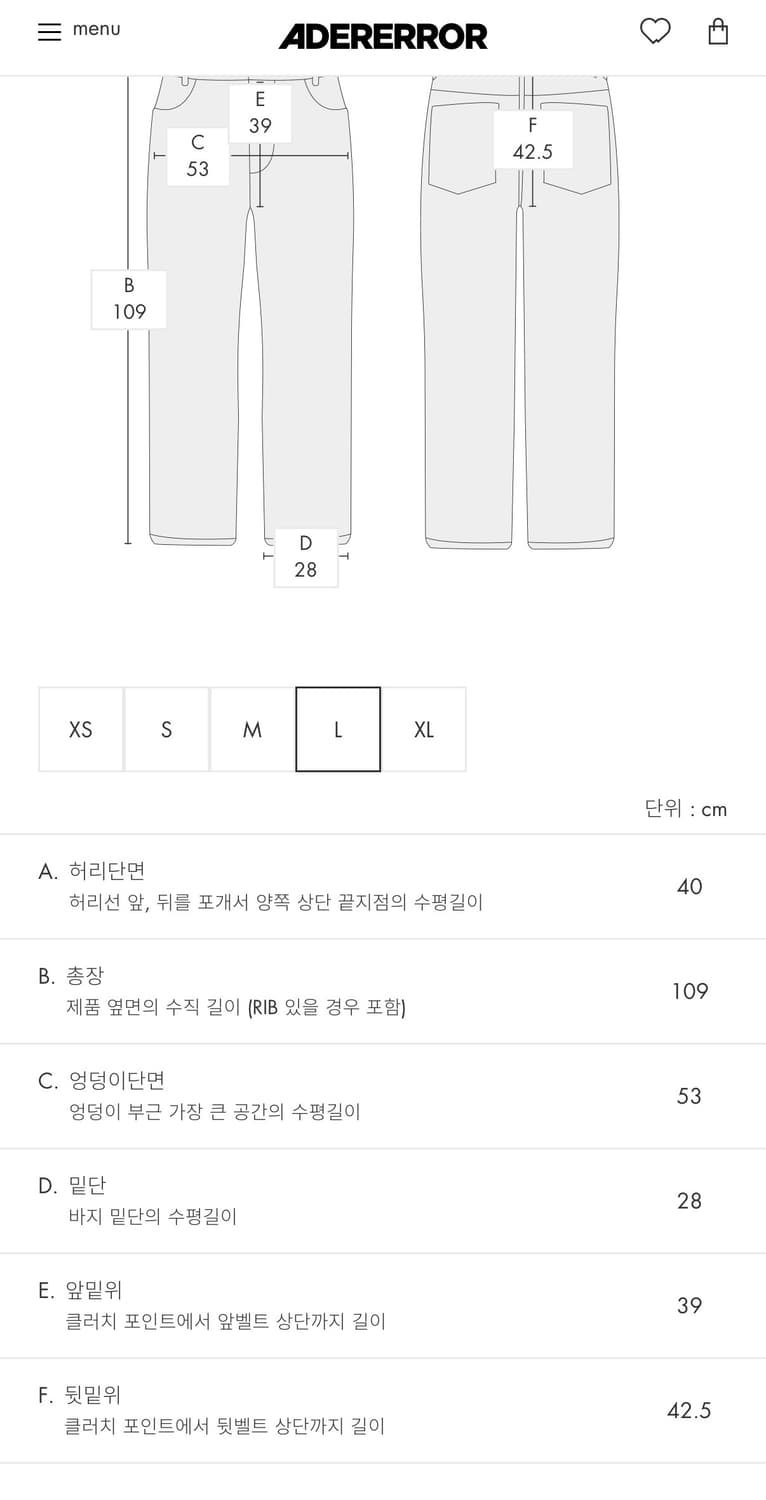Select the 총장 row value 109
The height and width of the screenshot is (1500, 766).
689,991
